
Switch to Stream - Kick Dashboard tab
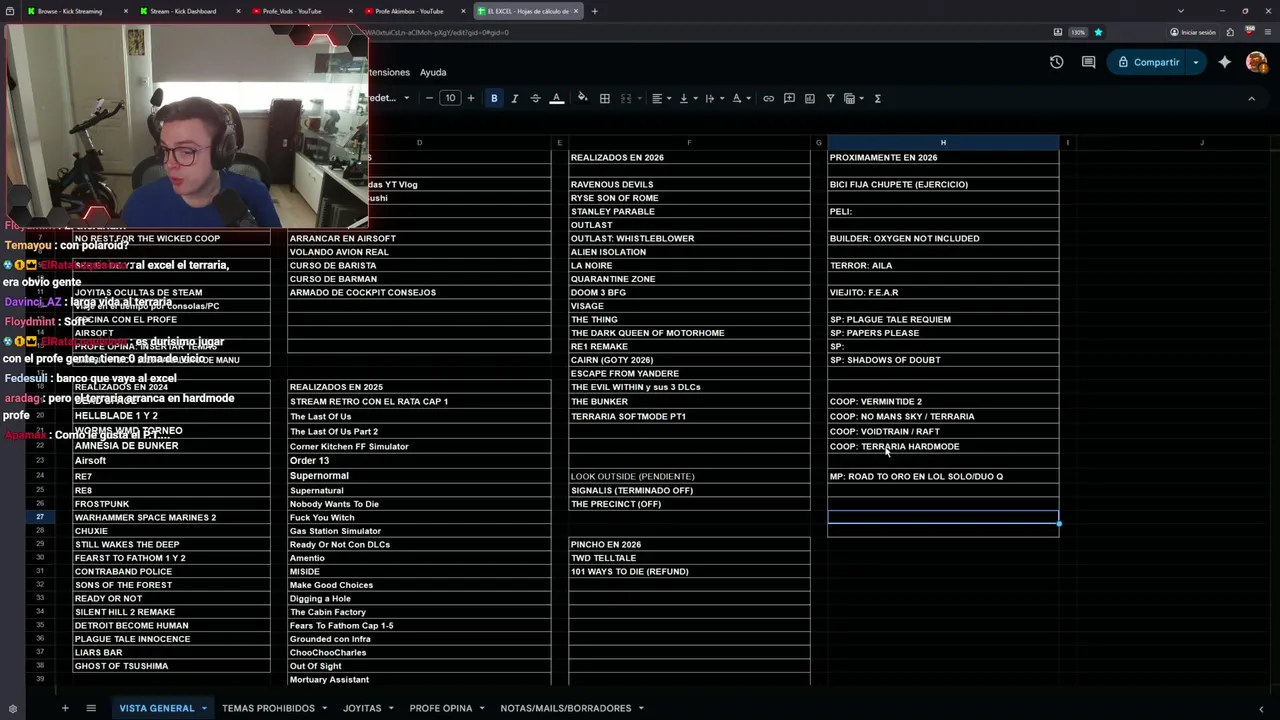[x=183, y=11]
